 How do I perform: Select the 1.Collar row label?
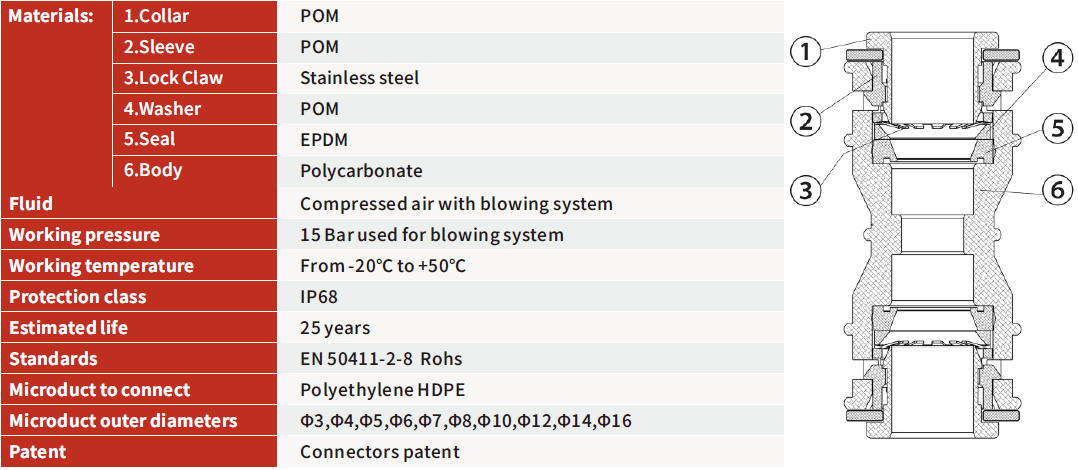156,16
